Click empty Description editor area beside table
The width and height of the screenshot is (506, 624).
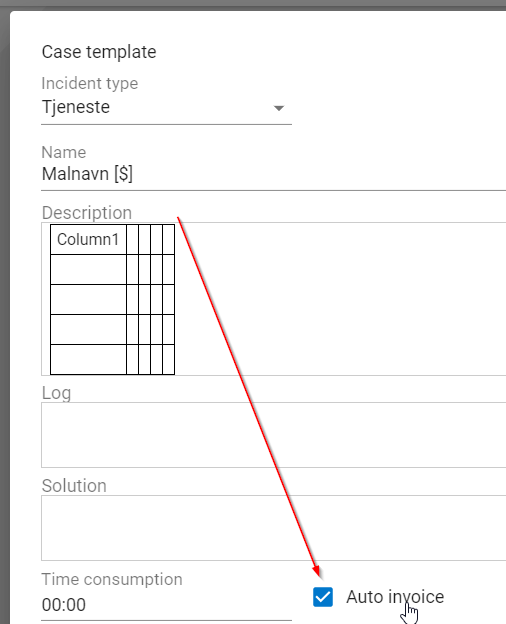click(342, 298)
